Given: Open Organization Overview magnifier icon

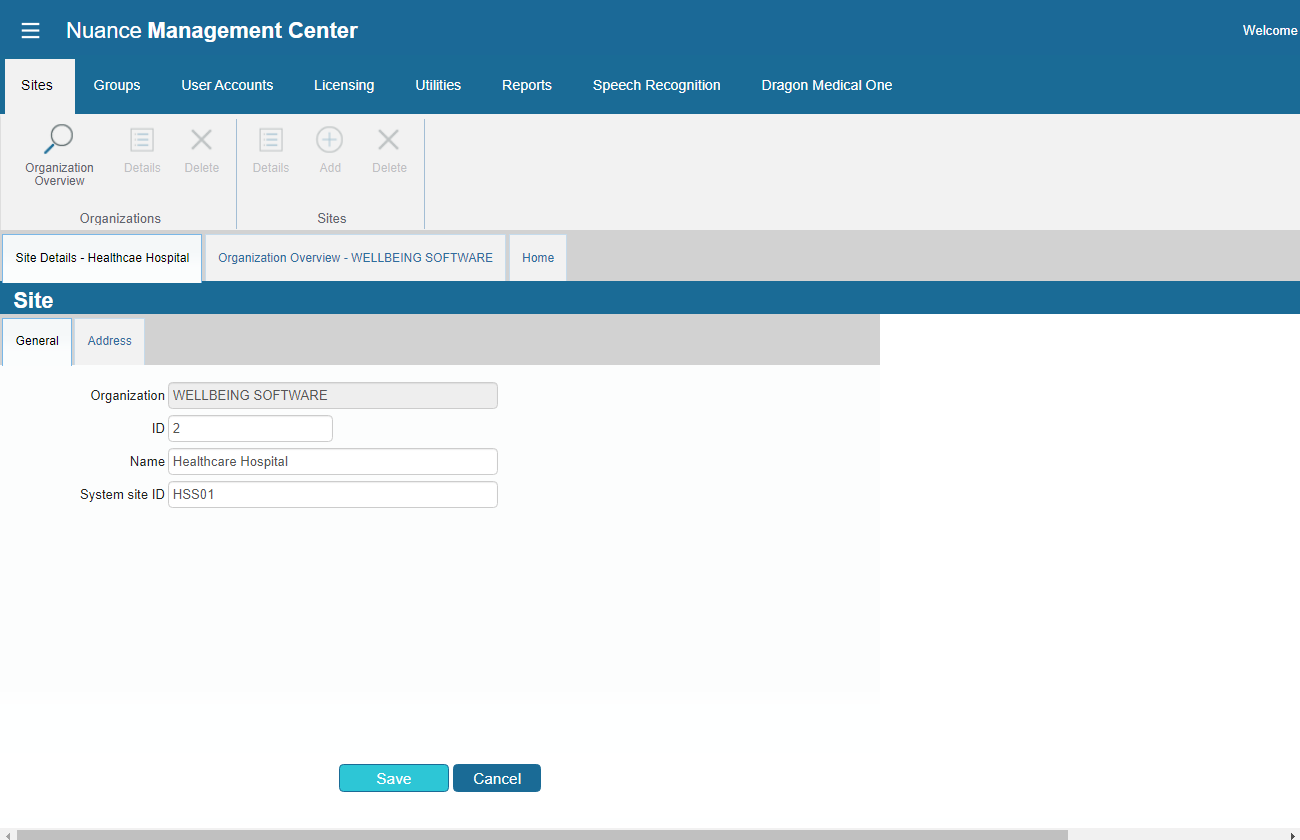Looking at the screenshot, I should tap(60, 139).
